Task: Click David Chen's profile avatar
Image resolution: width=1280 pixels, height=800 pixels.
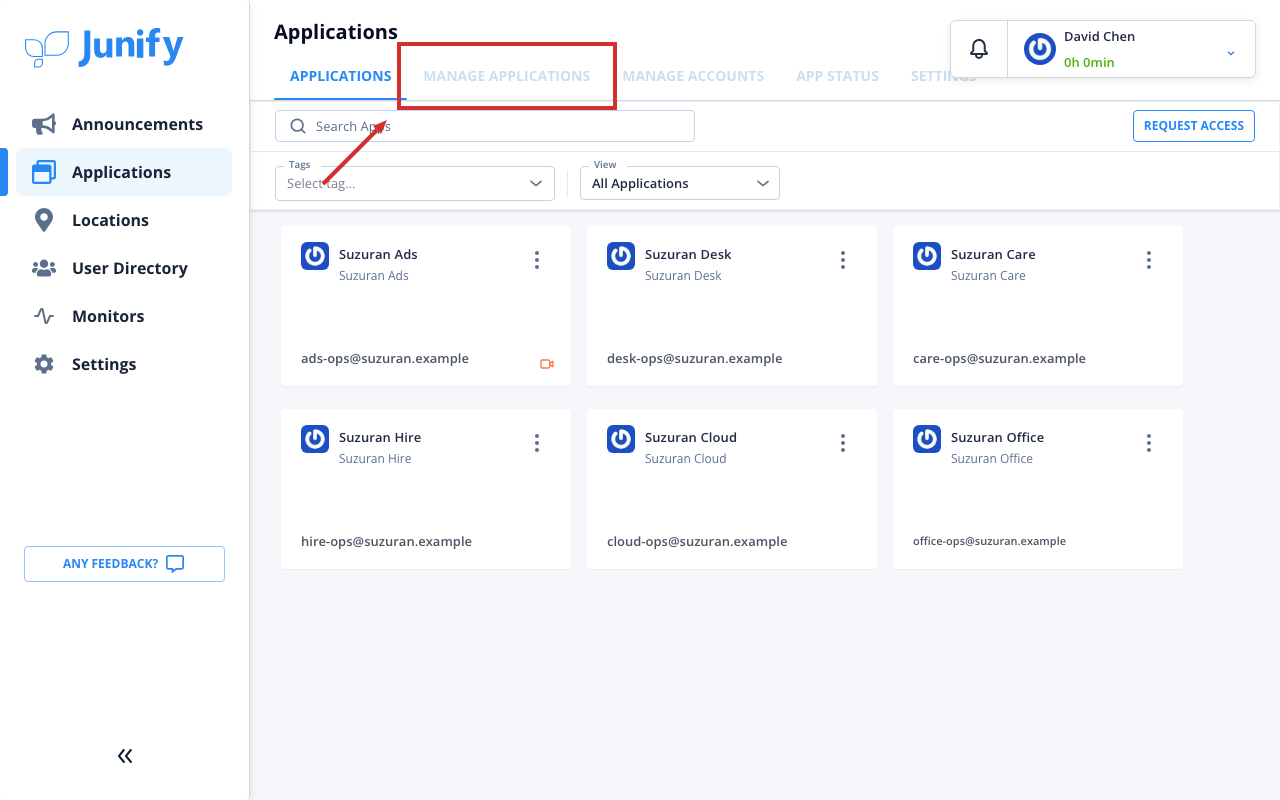Action: (x=1040, y=49)
